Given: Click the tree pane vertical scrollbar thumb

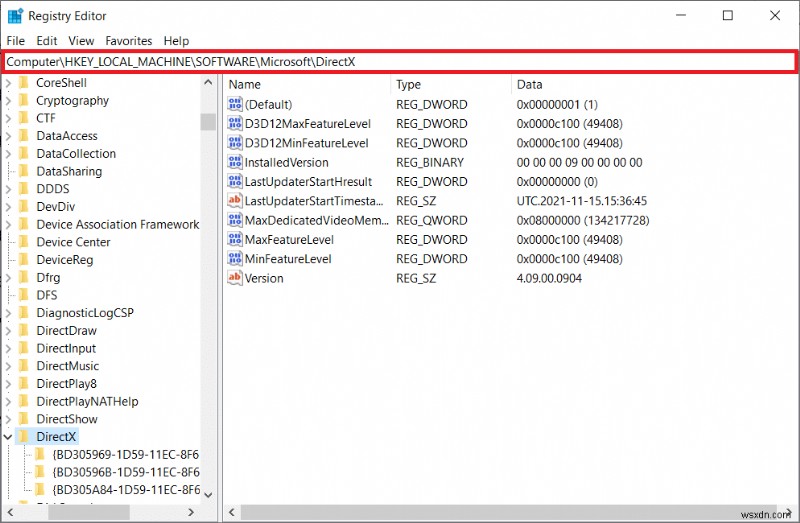Looking at the screenshot, I should click(208, 122).
